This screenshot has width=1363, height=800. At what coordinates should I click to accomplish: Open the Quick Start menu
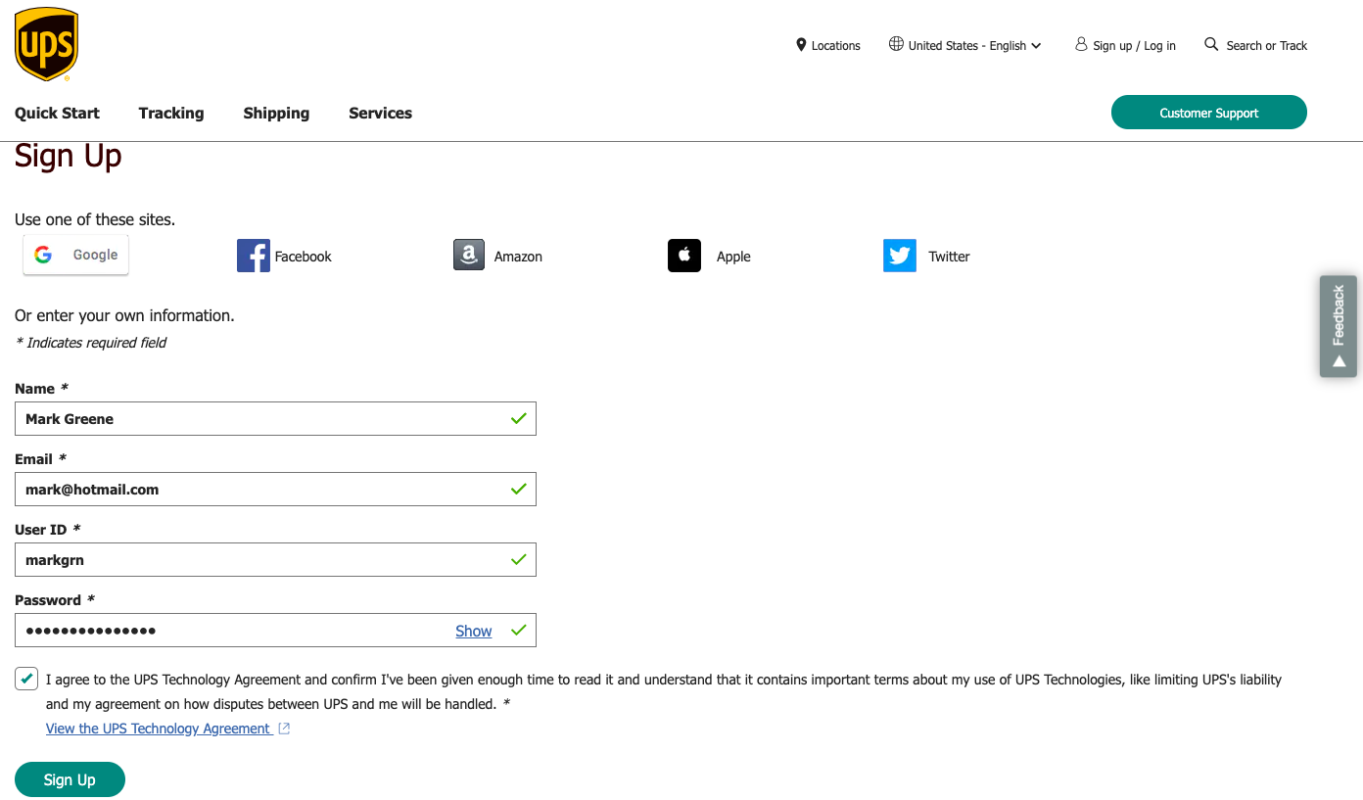click(x=57, y=113)
